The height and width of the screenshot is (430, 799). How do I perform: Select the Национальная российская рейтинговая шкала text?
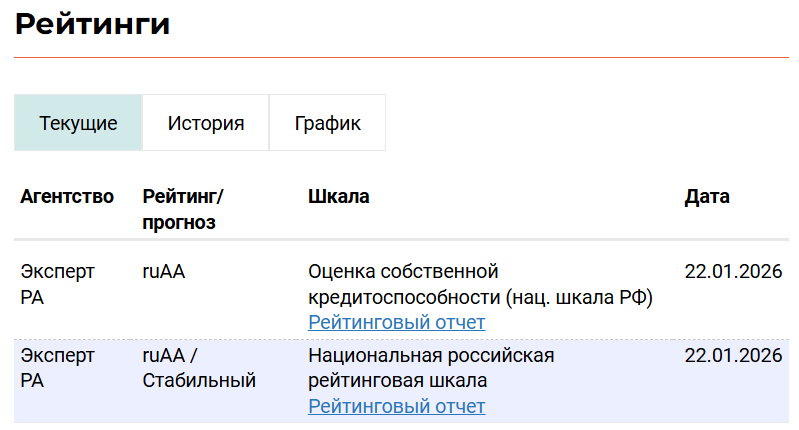(431, 368)
